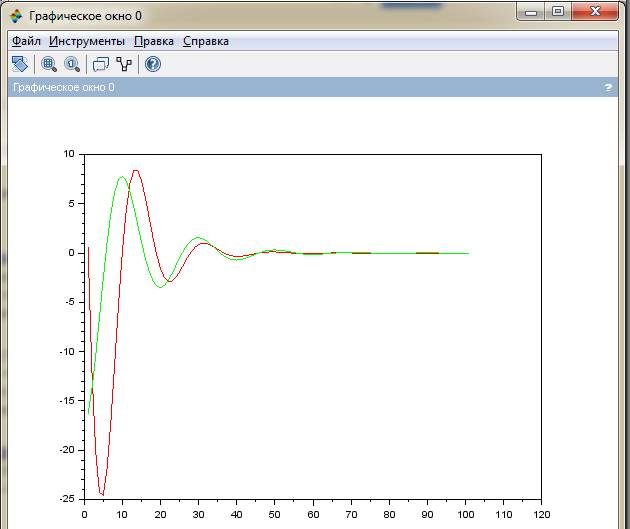
Task: Click the x-axis label 40
Action: point(237,515)
